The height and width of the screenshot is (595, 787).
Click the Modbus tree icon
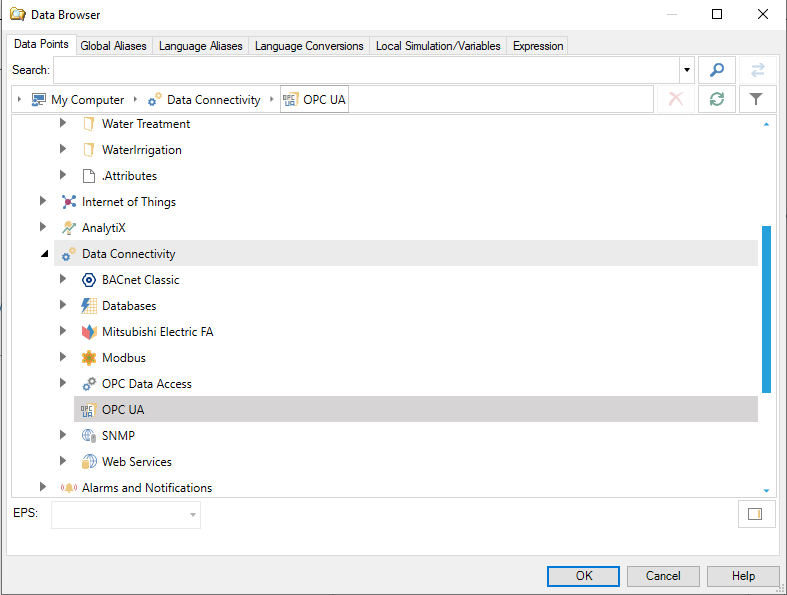click(89, 358)
